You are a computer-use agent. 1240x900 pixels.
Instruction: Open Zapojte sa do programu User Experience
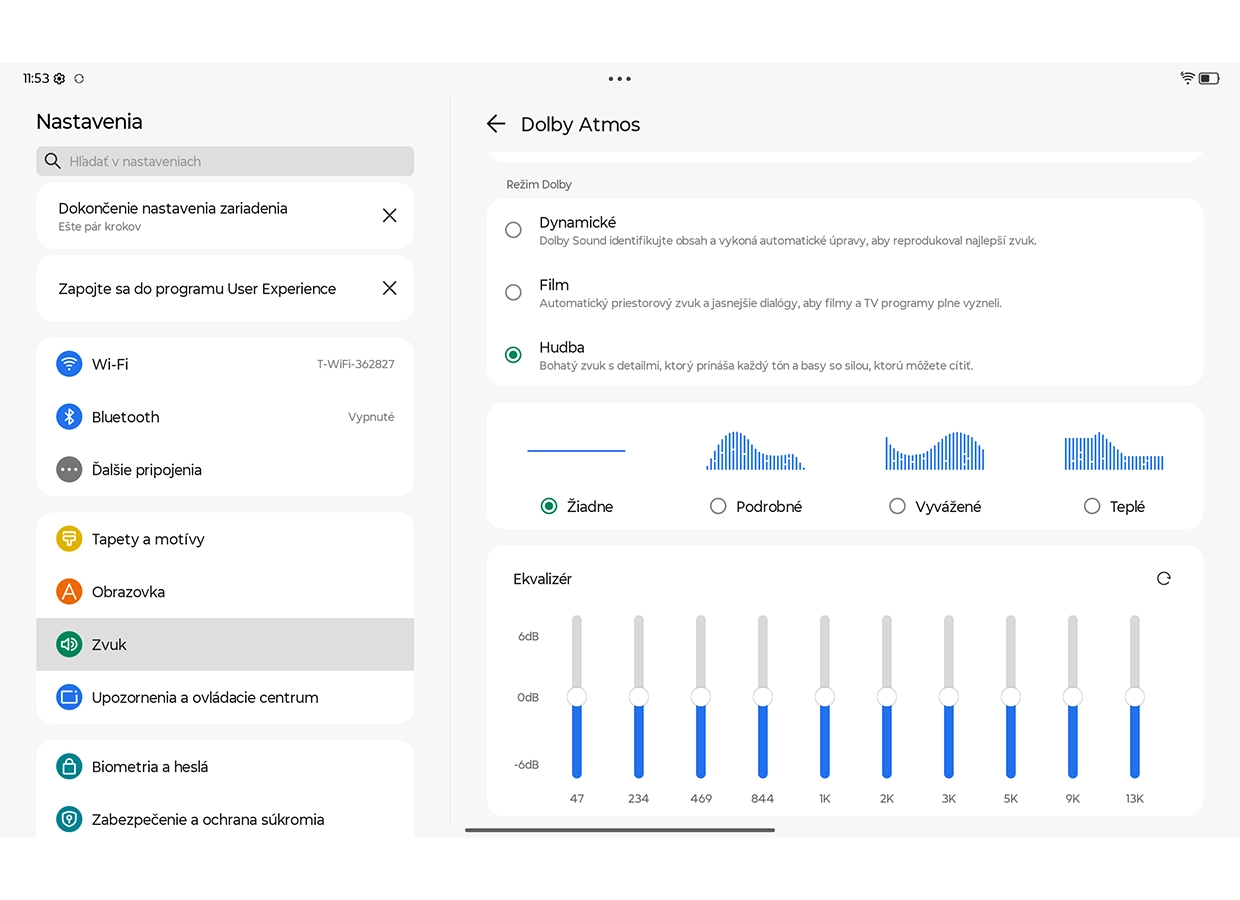[225, 288]
